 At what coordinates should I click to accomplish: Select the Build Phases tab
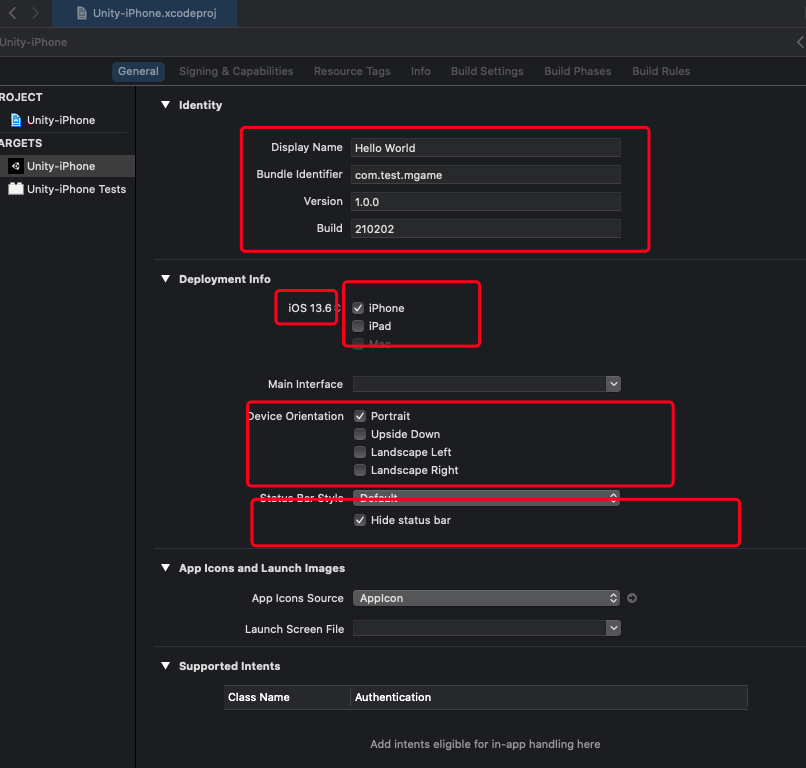[577, 71]
